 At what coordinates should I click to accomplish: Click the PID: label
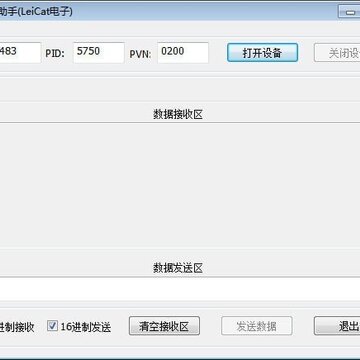pyautogui.click(x=55, y=54)
